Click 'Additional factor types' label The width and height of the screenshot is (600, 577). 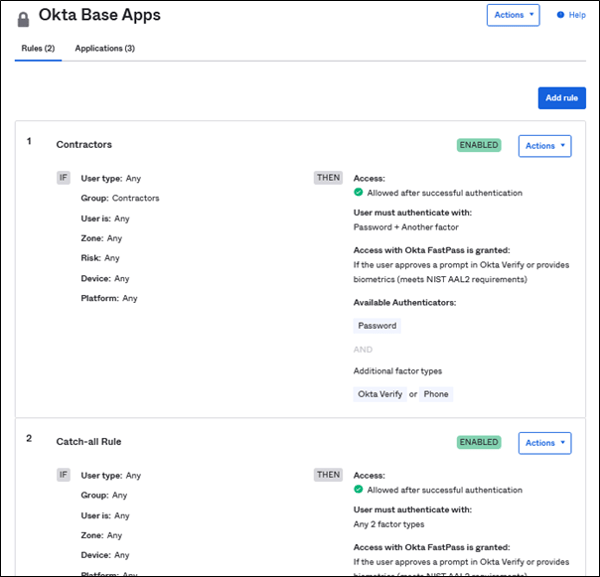(398, 371)
